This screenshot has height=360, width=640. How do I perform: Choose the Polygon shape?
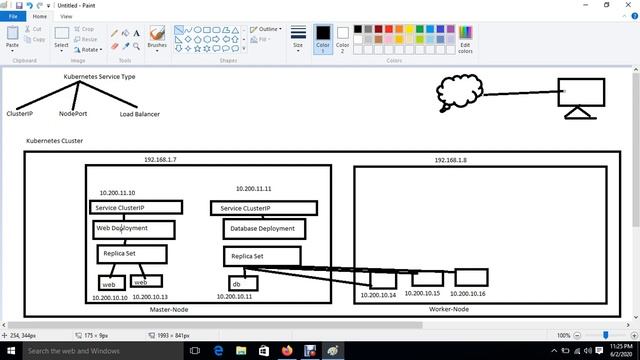[226, 30]
